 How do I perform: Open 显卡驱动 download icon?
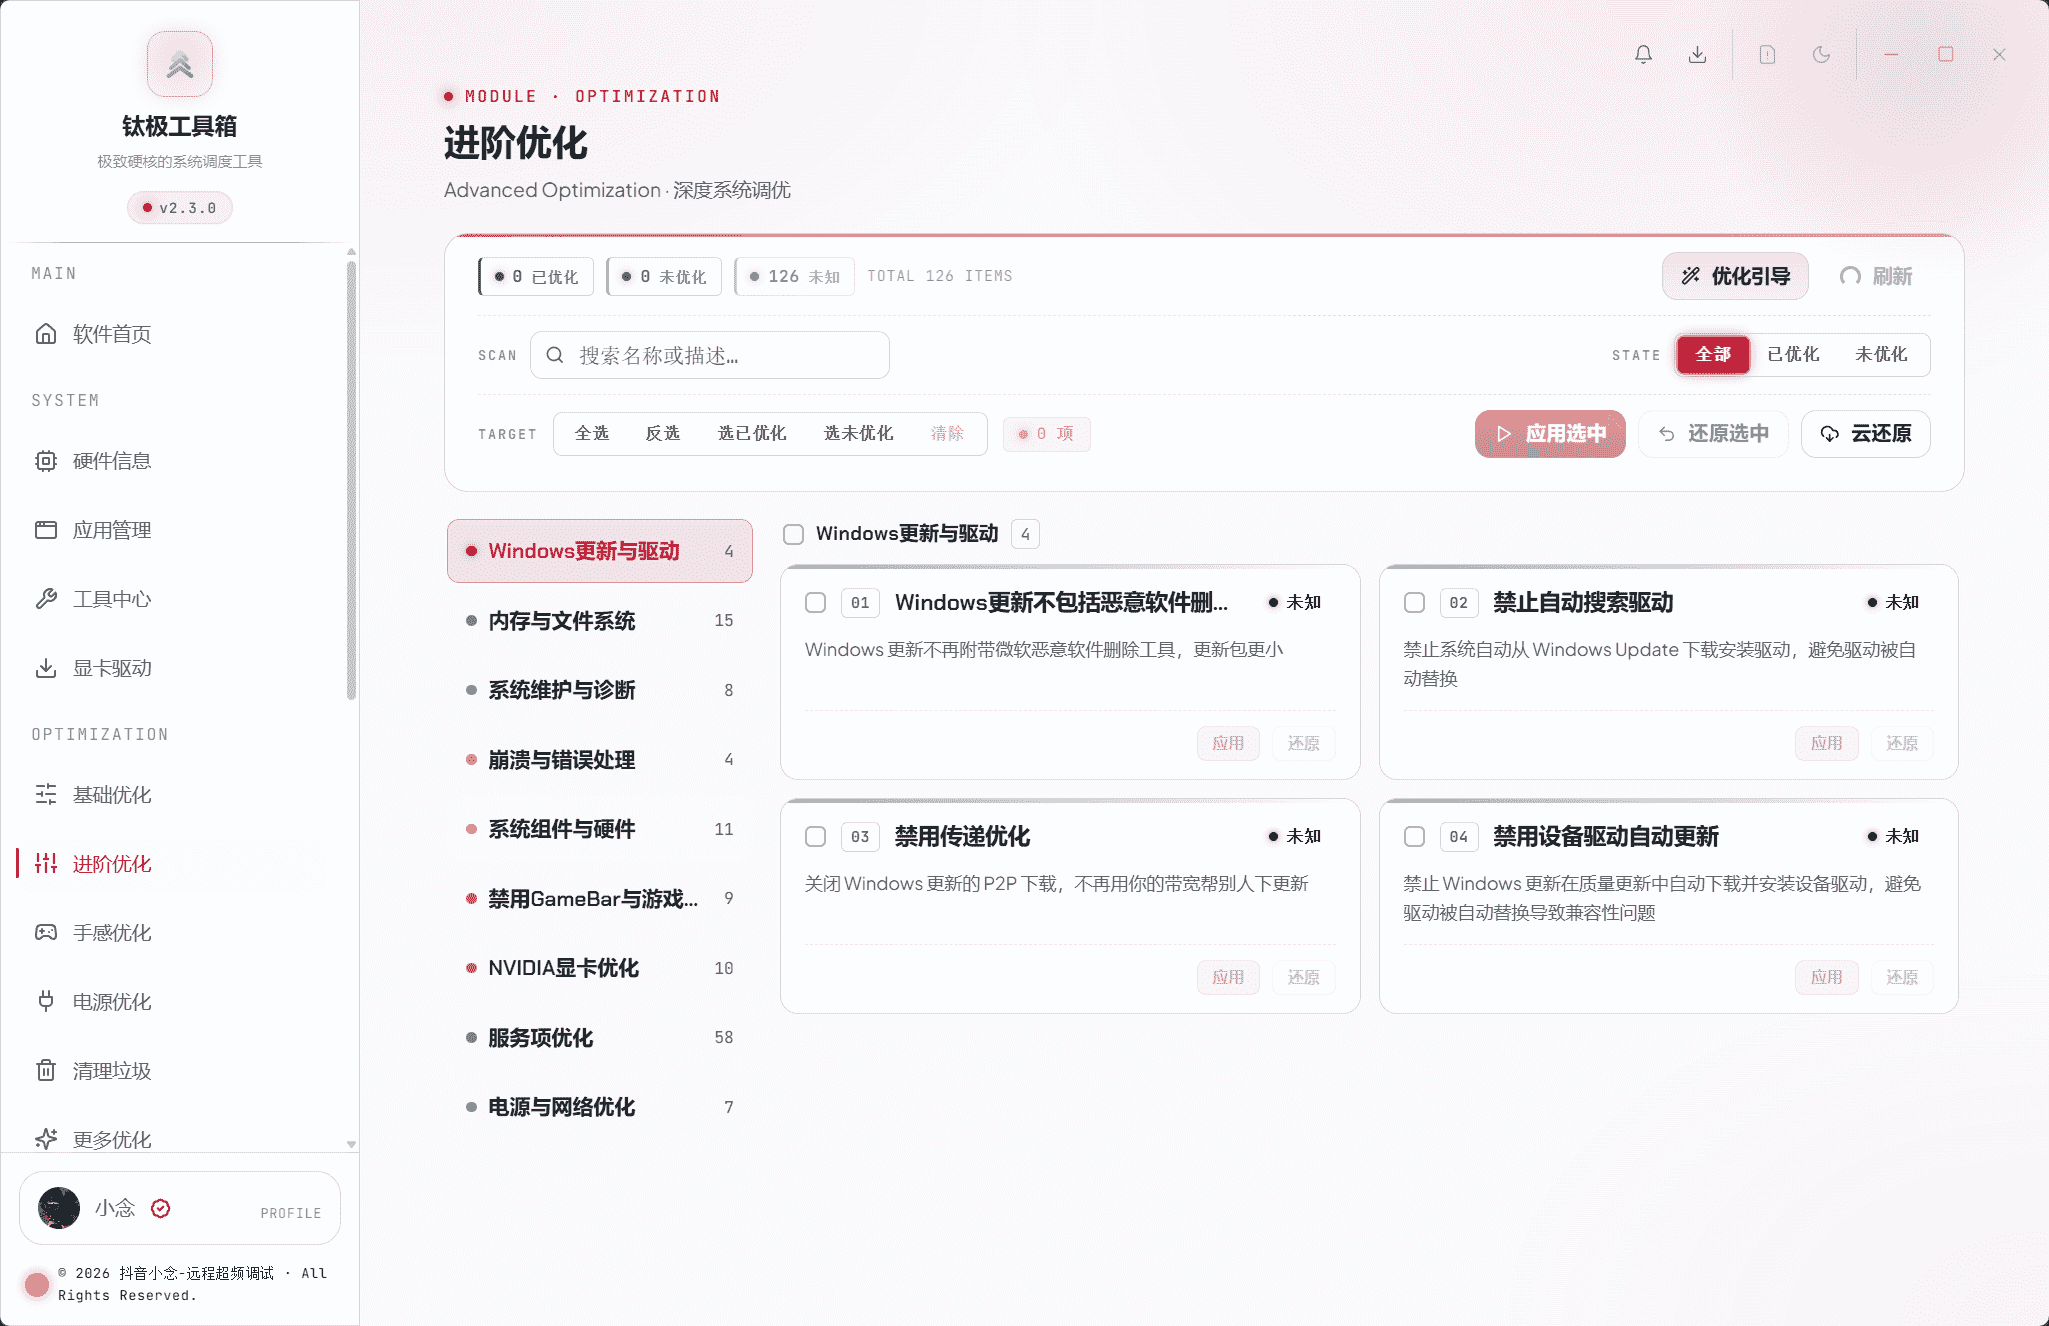pos(46,668)
